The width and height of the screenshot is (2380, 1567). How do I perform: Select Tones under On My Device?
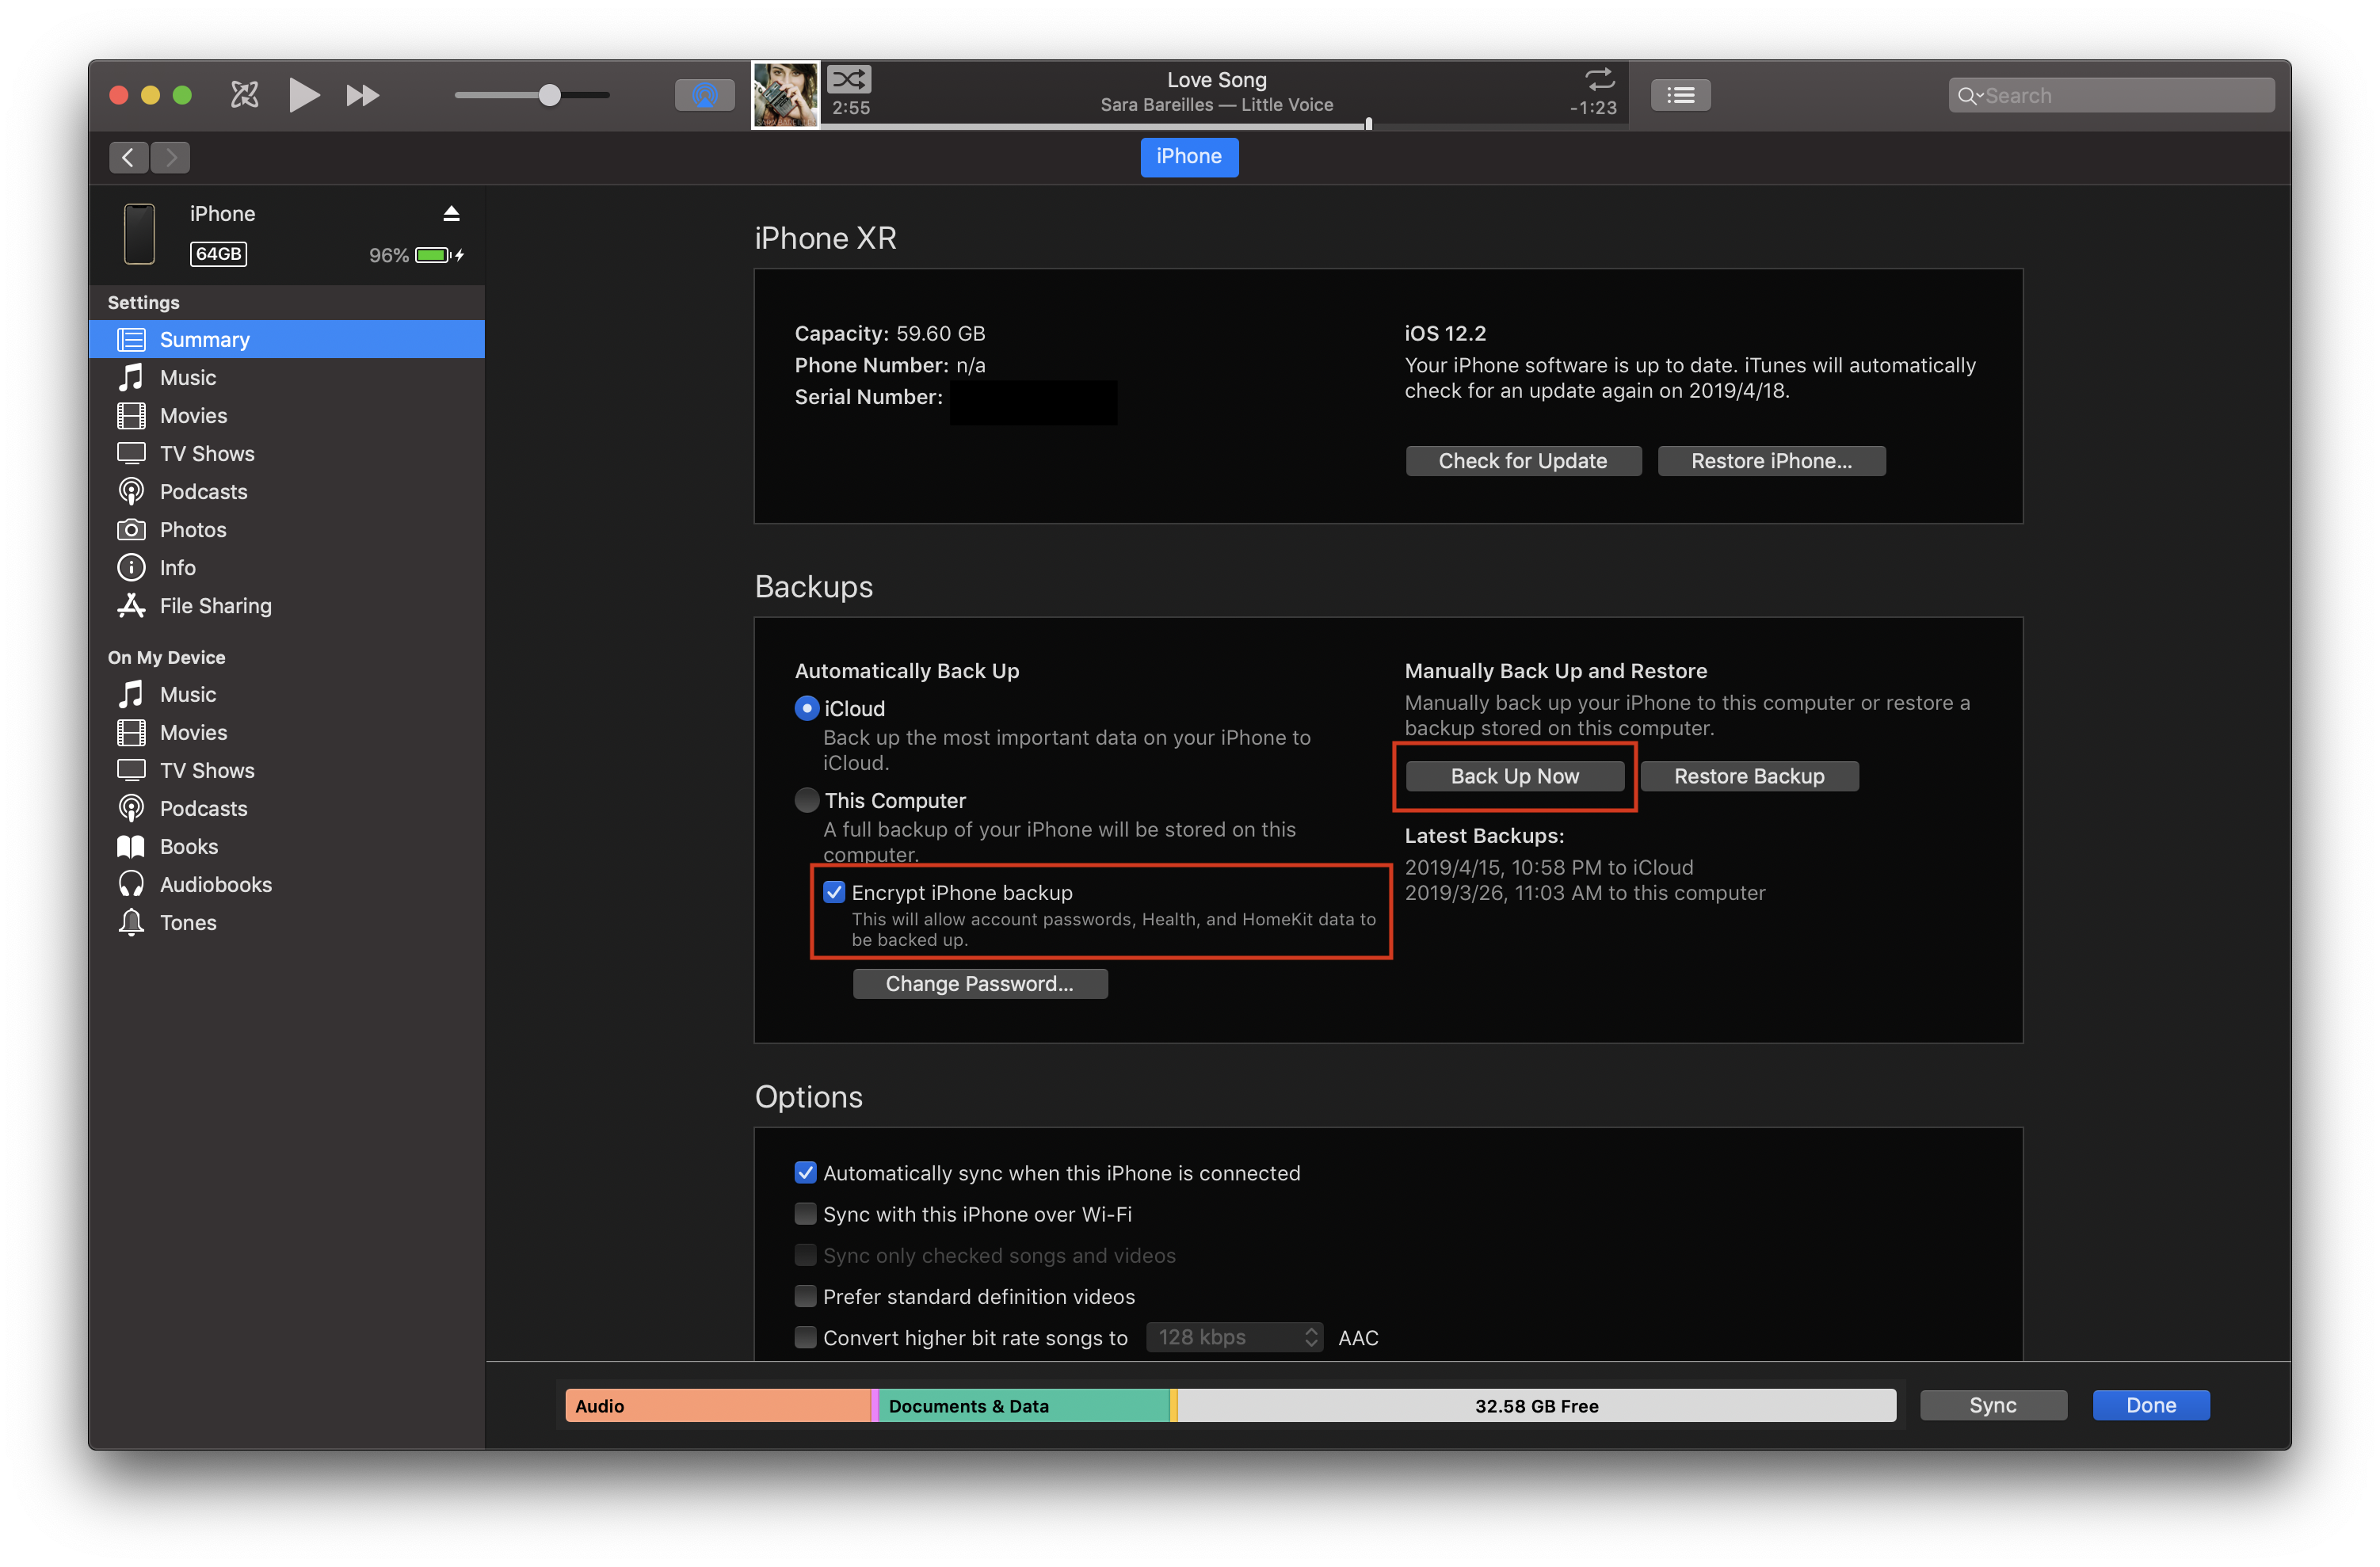tap(286, 922)
